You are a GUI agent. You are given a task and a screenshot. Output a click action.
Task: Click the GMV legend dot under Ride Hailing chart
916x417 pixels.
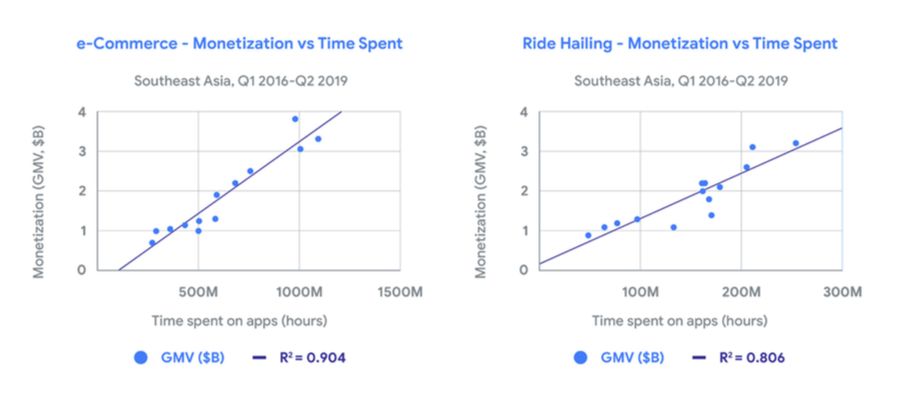(x=581, y=357)
